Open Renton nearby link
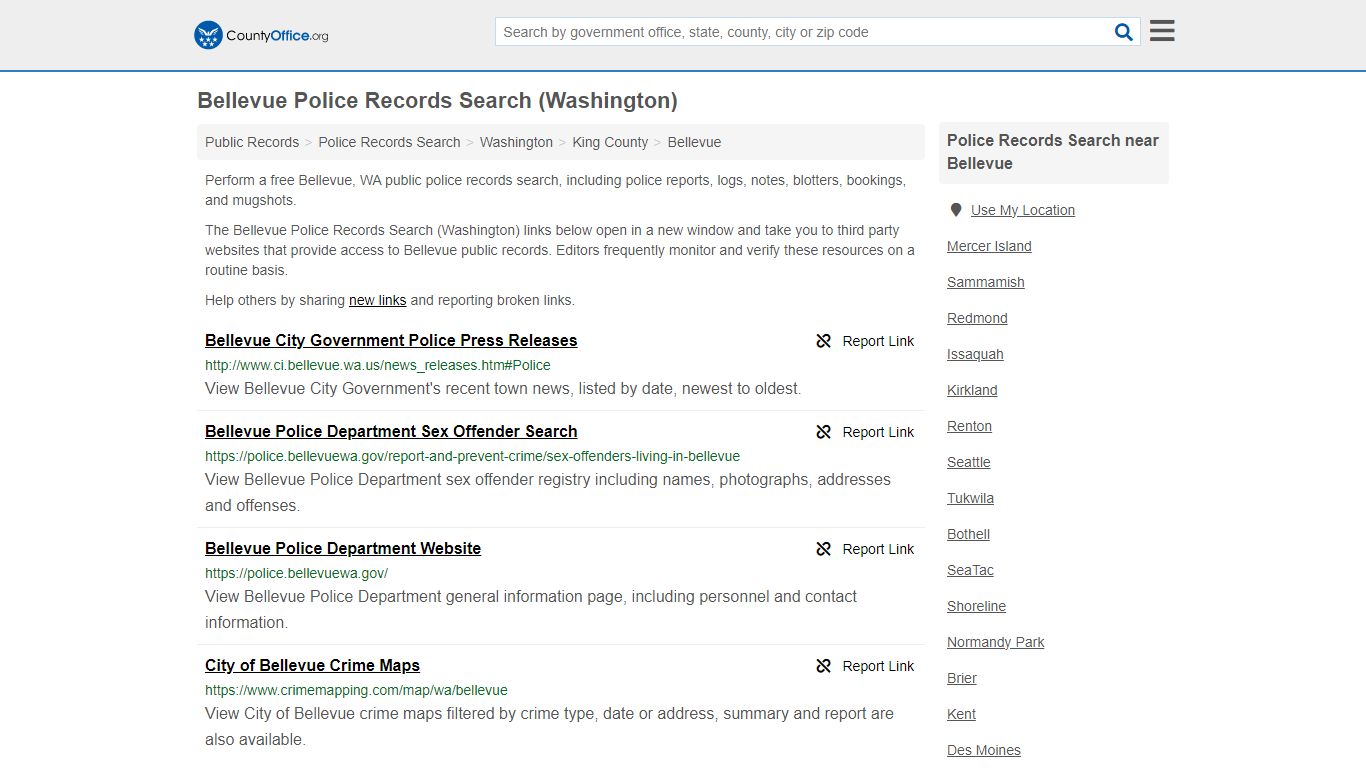 (x=969, y=426)
